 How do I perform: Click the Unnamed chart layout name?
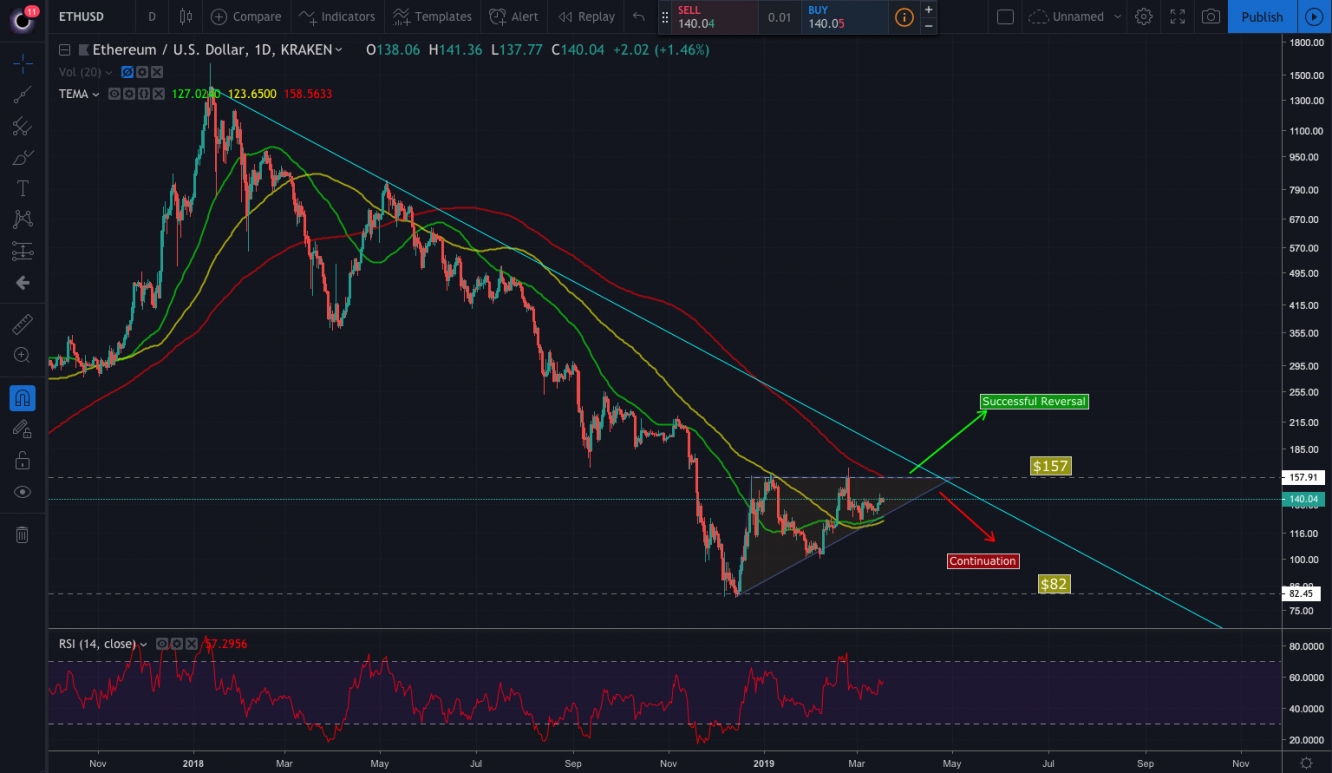click(1078, 17)
